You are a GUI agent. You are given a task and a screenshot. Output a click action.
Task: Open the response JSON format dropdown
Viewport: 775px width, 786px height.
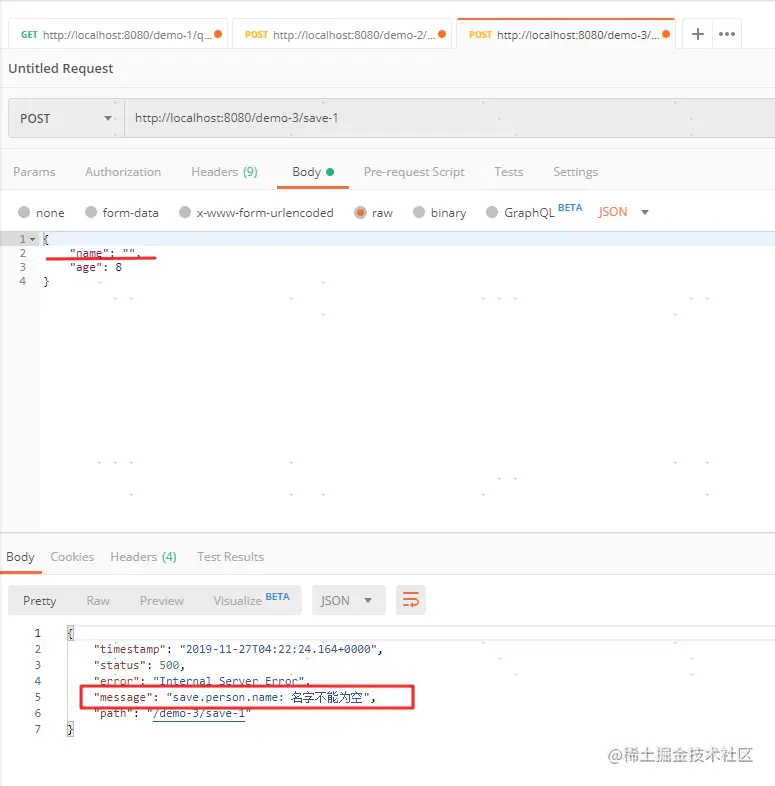coord(348,600)
